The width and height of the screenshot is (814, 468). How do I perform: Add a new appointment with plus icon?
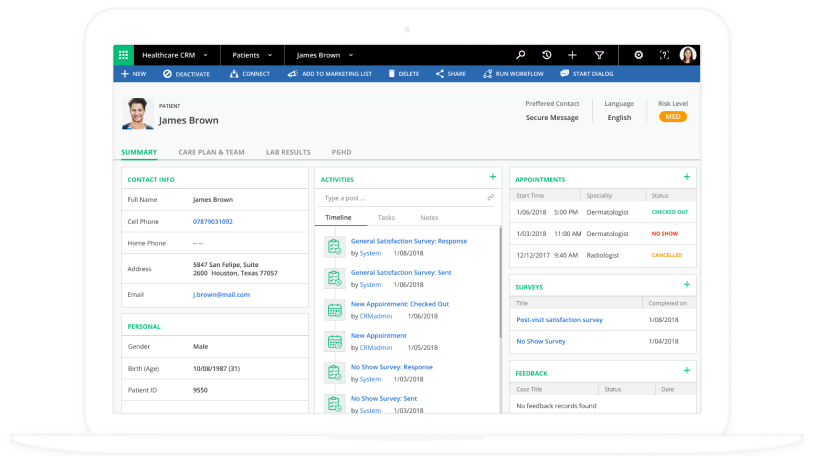click(x=686, y=177)
